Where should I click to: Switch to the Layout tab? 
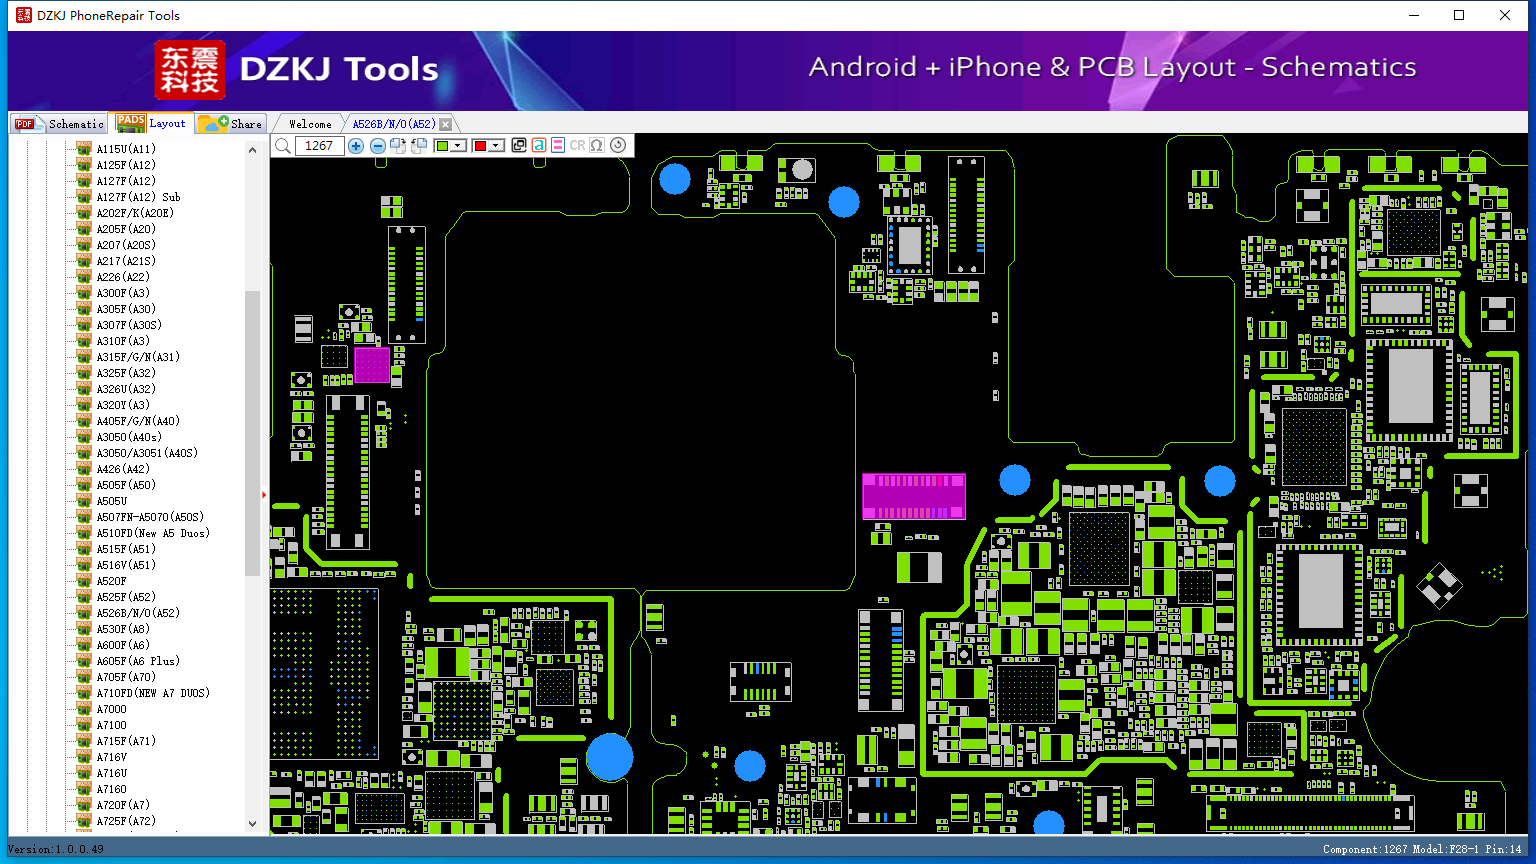(x=151, y=123)
